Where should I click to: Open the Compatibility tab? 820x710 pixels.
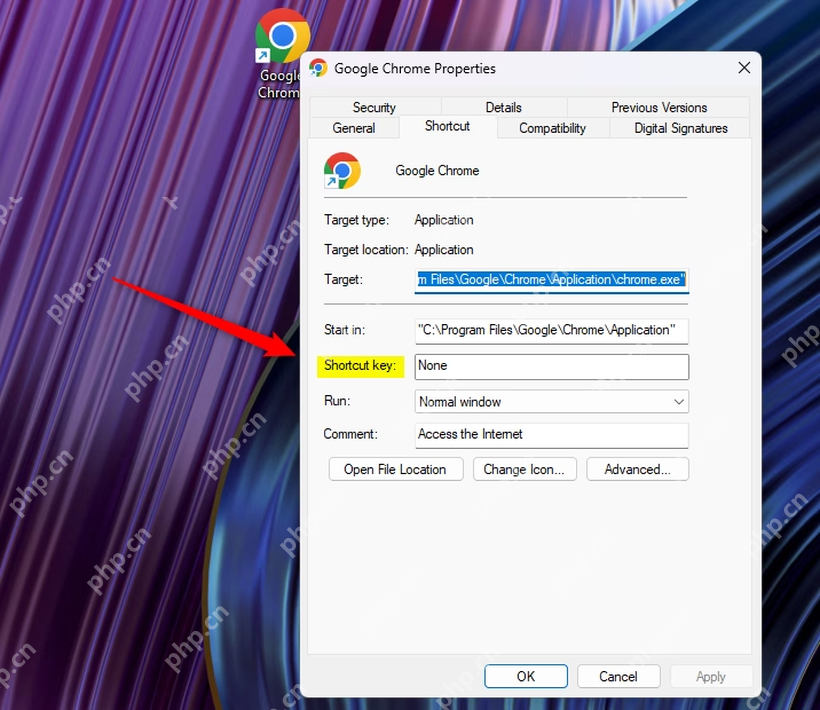tap(552, 128)
